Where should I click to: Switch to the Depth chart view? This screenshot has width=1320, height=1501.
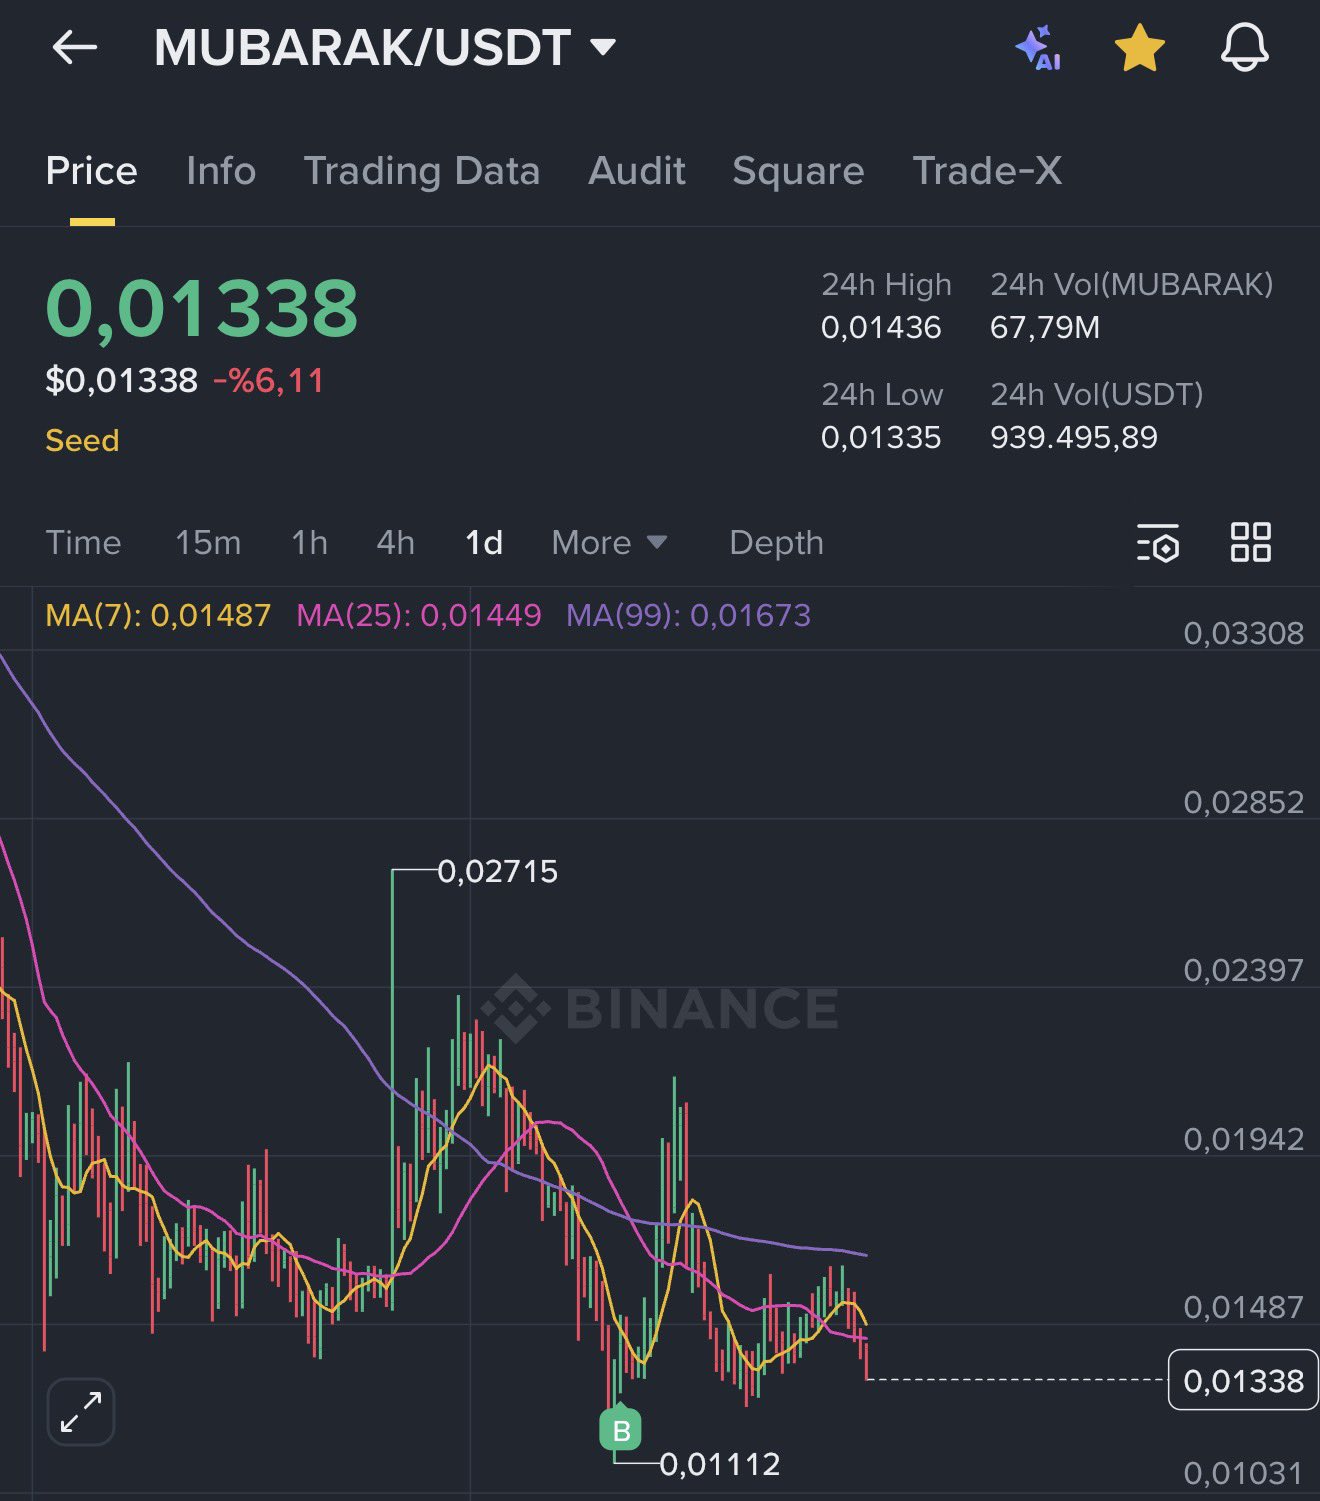777,543
